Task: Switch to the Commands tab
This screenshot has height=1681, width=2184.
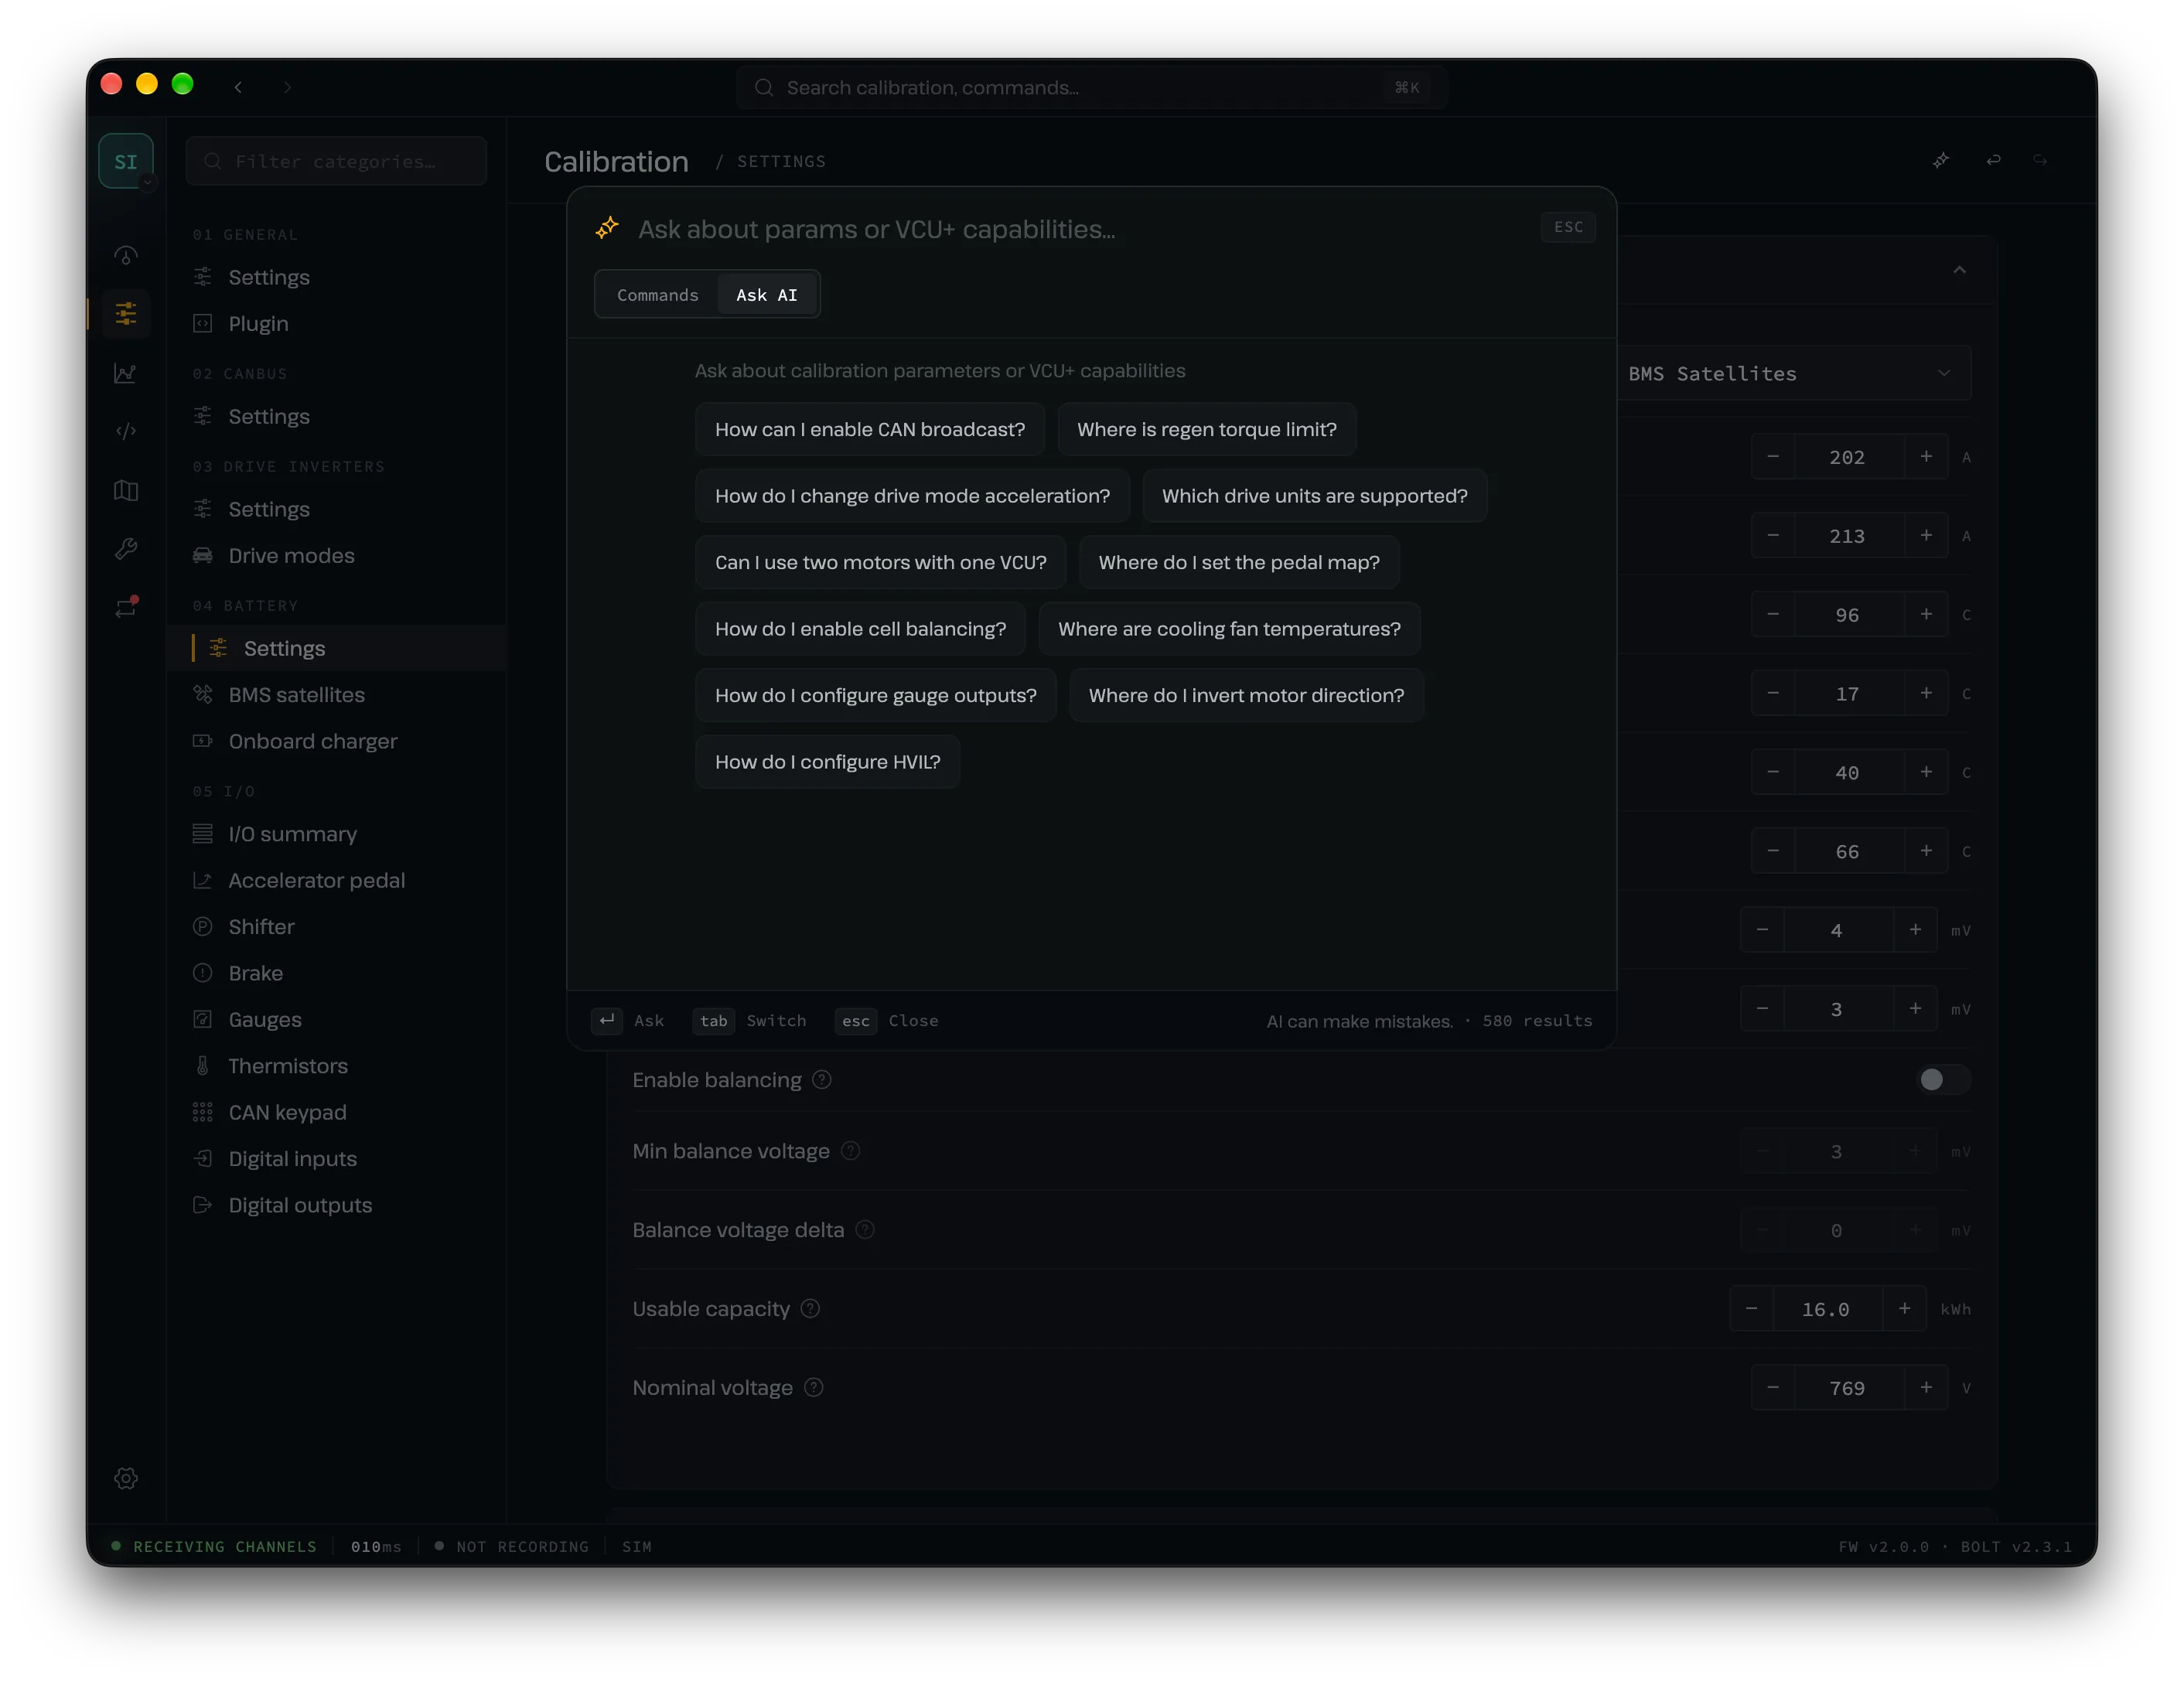Action: 657,295
